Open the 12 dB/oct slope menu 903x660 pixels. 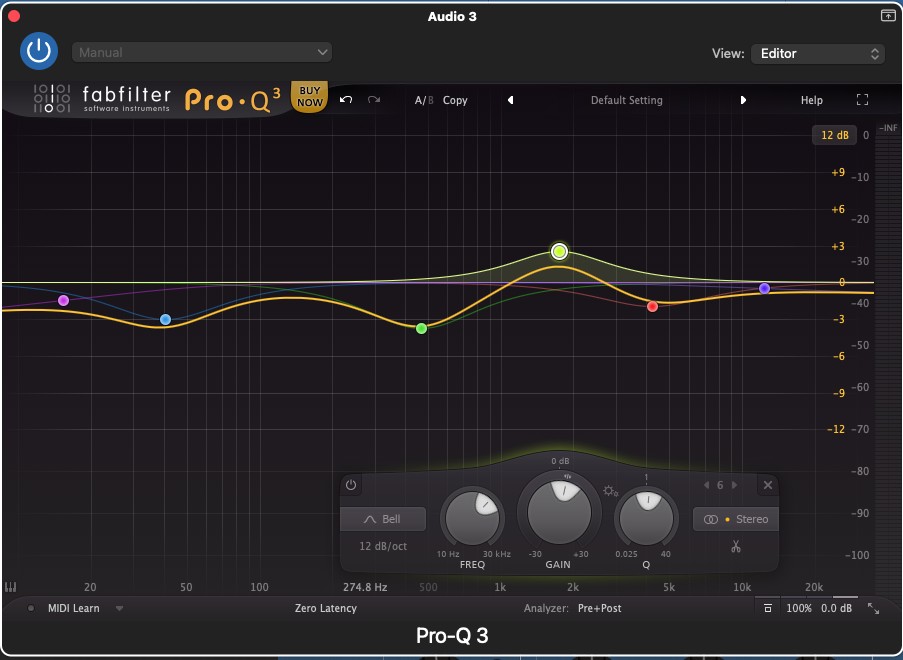click(x=383, y=546)
